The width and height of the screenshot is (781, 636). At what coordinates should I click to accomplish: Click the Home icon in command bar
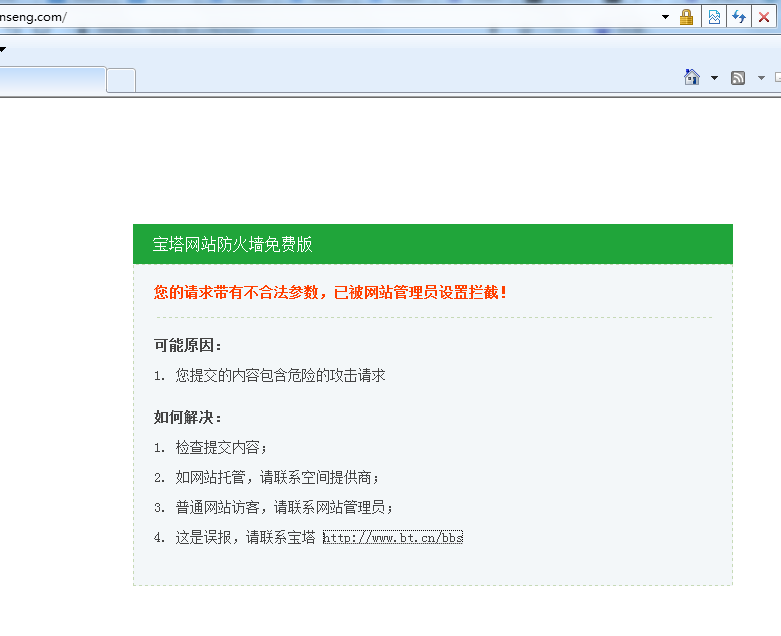click(x=692, y=77)
